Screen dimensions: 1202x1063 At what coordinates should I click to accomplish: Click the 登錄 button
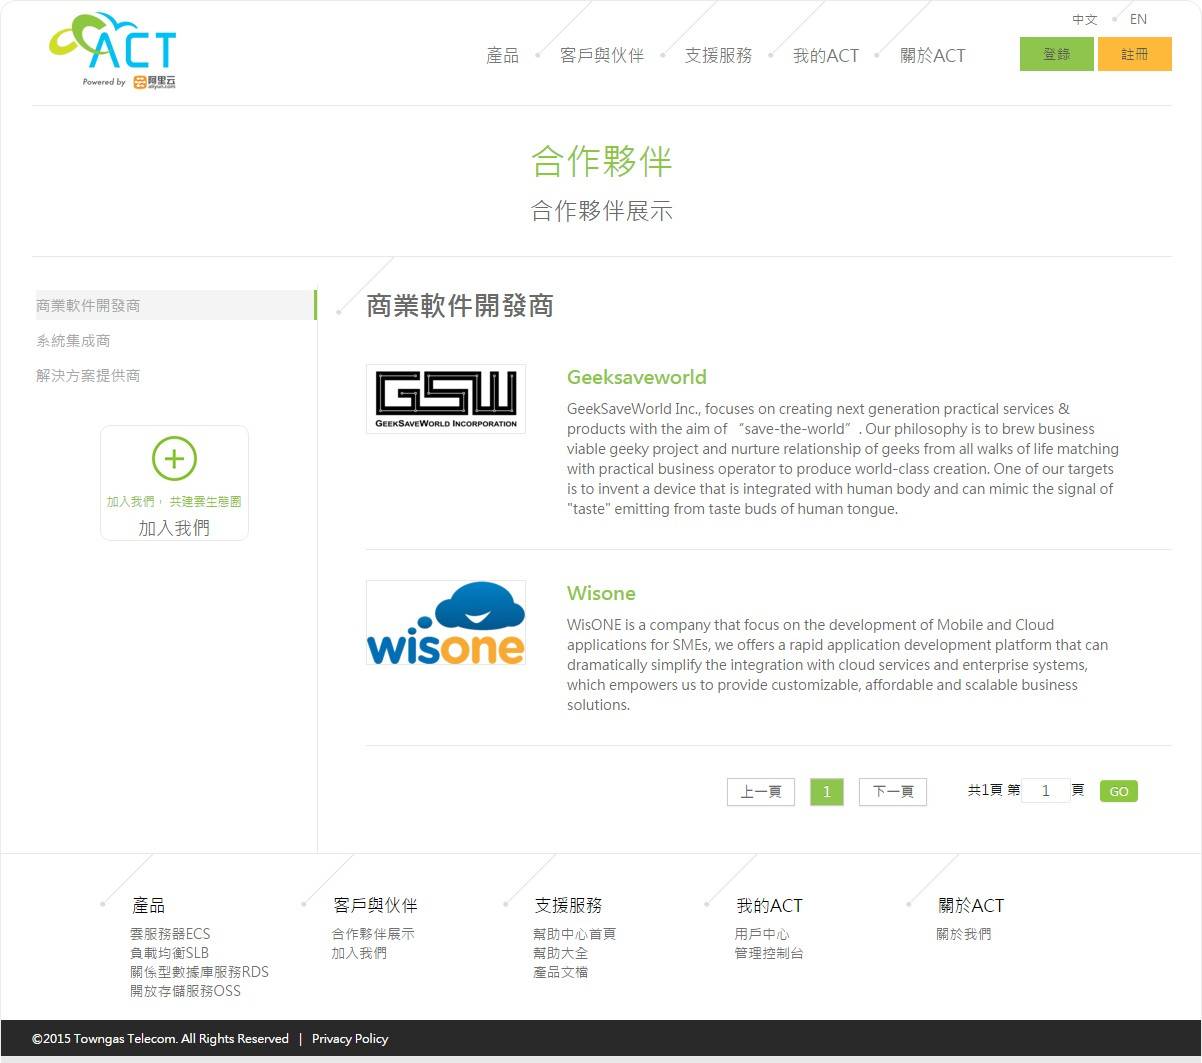tap(1056, 53)
